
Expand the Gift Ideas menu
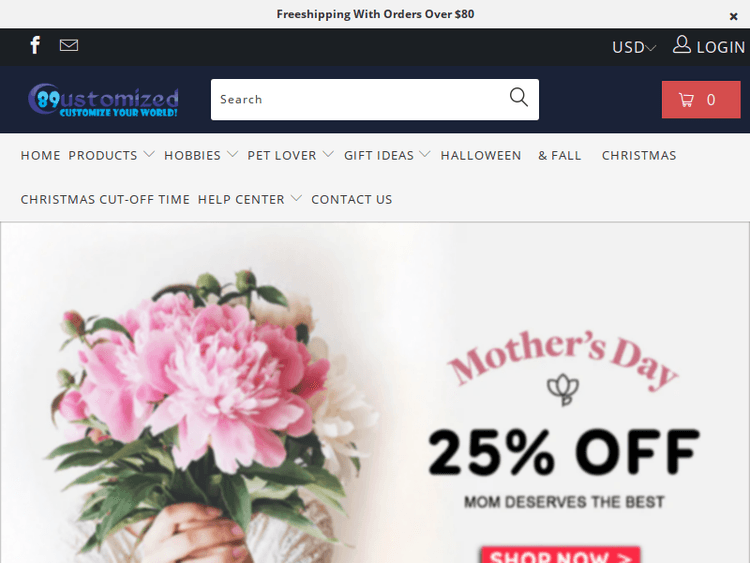click(387, 155)
